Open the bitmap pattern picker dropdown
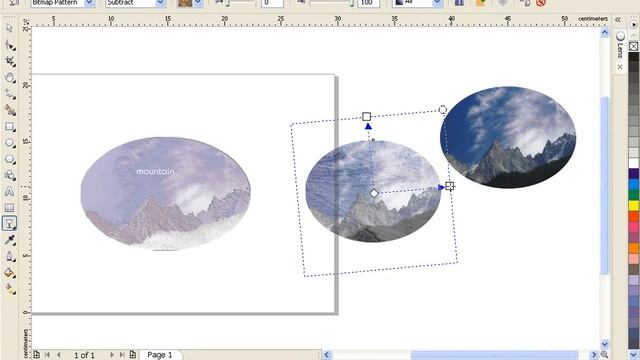Image resolution: width=640 pixels, height=360 pixels. tap(198, 3)
